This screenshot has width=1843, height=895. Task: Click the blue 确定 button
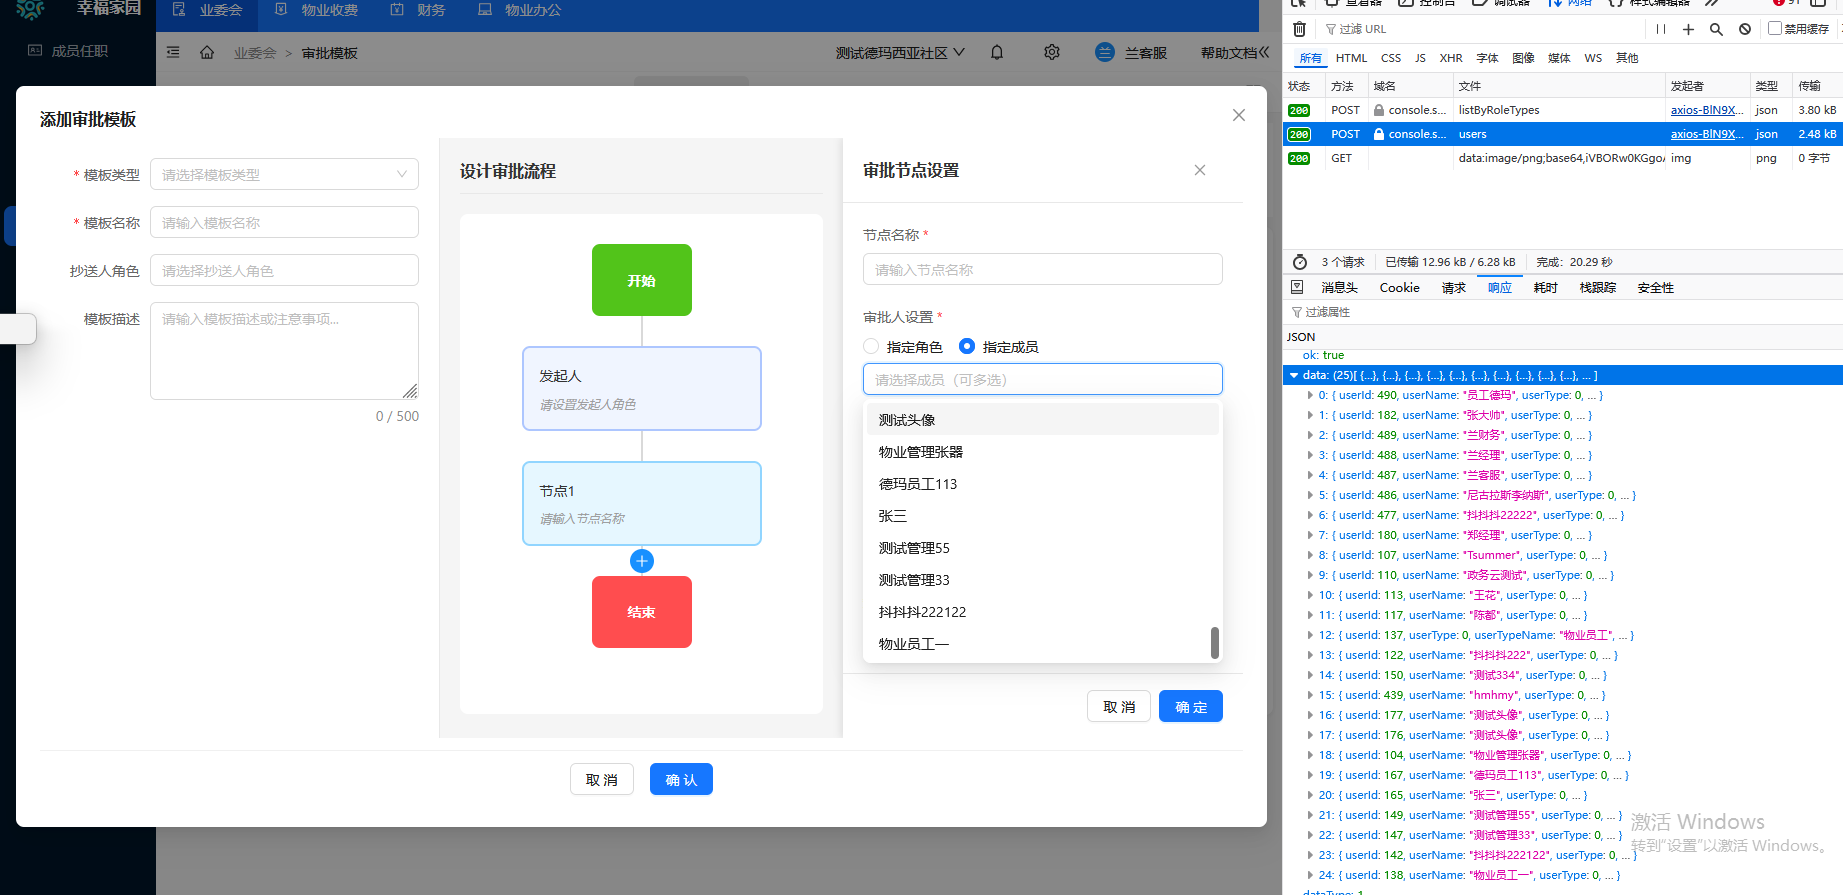tap(1190, 707)
